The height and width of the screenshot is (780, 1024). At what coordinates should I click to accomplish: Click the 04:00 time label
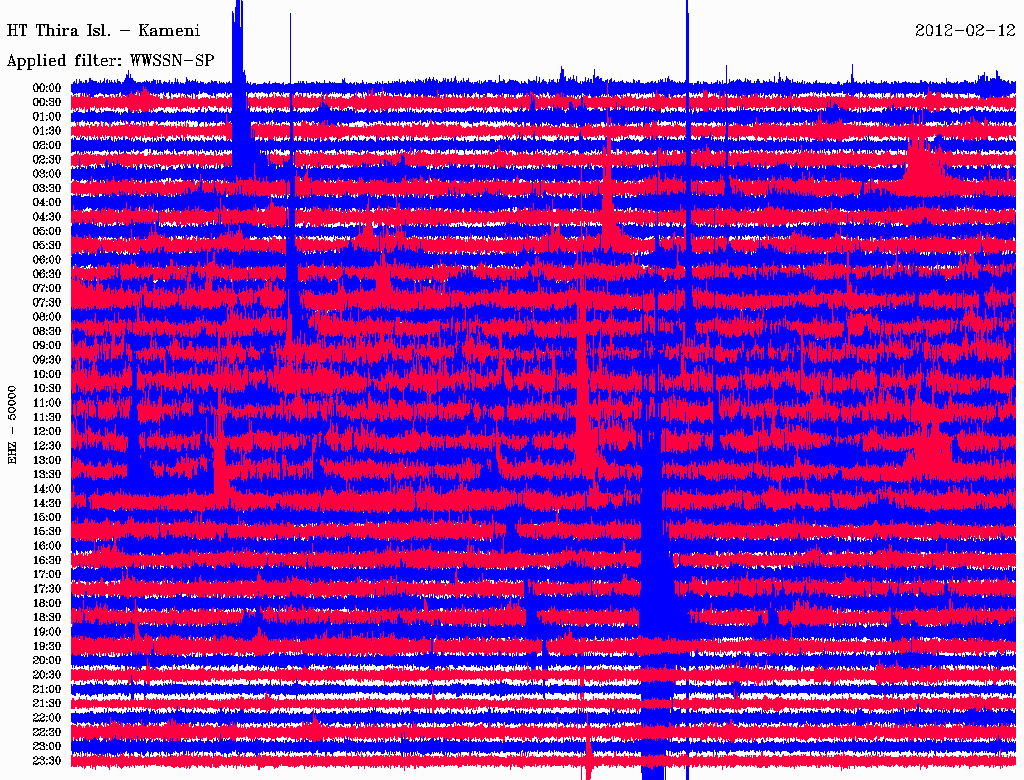tap(47, 203)
